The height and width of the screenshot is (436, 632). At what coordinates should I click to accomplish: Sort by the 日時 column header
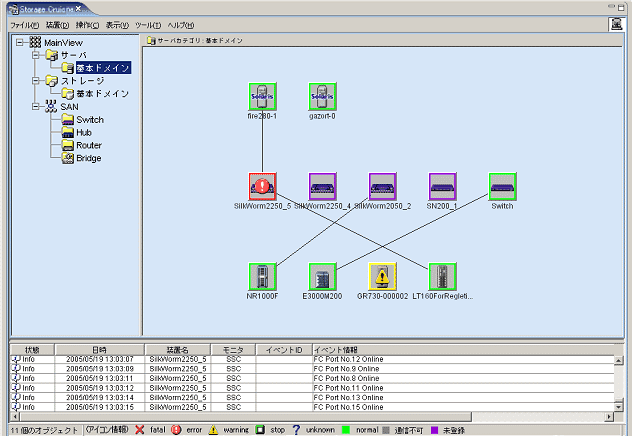[x=100, y=350]
